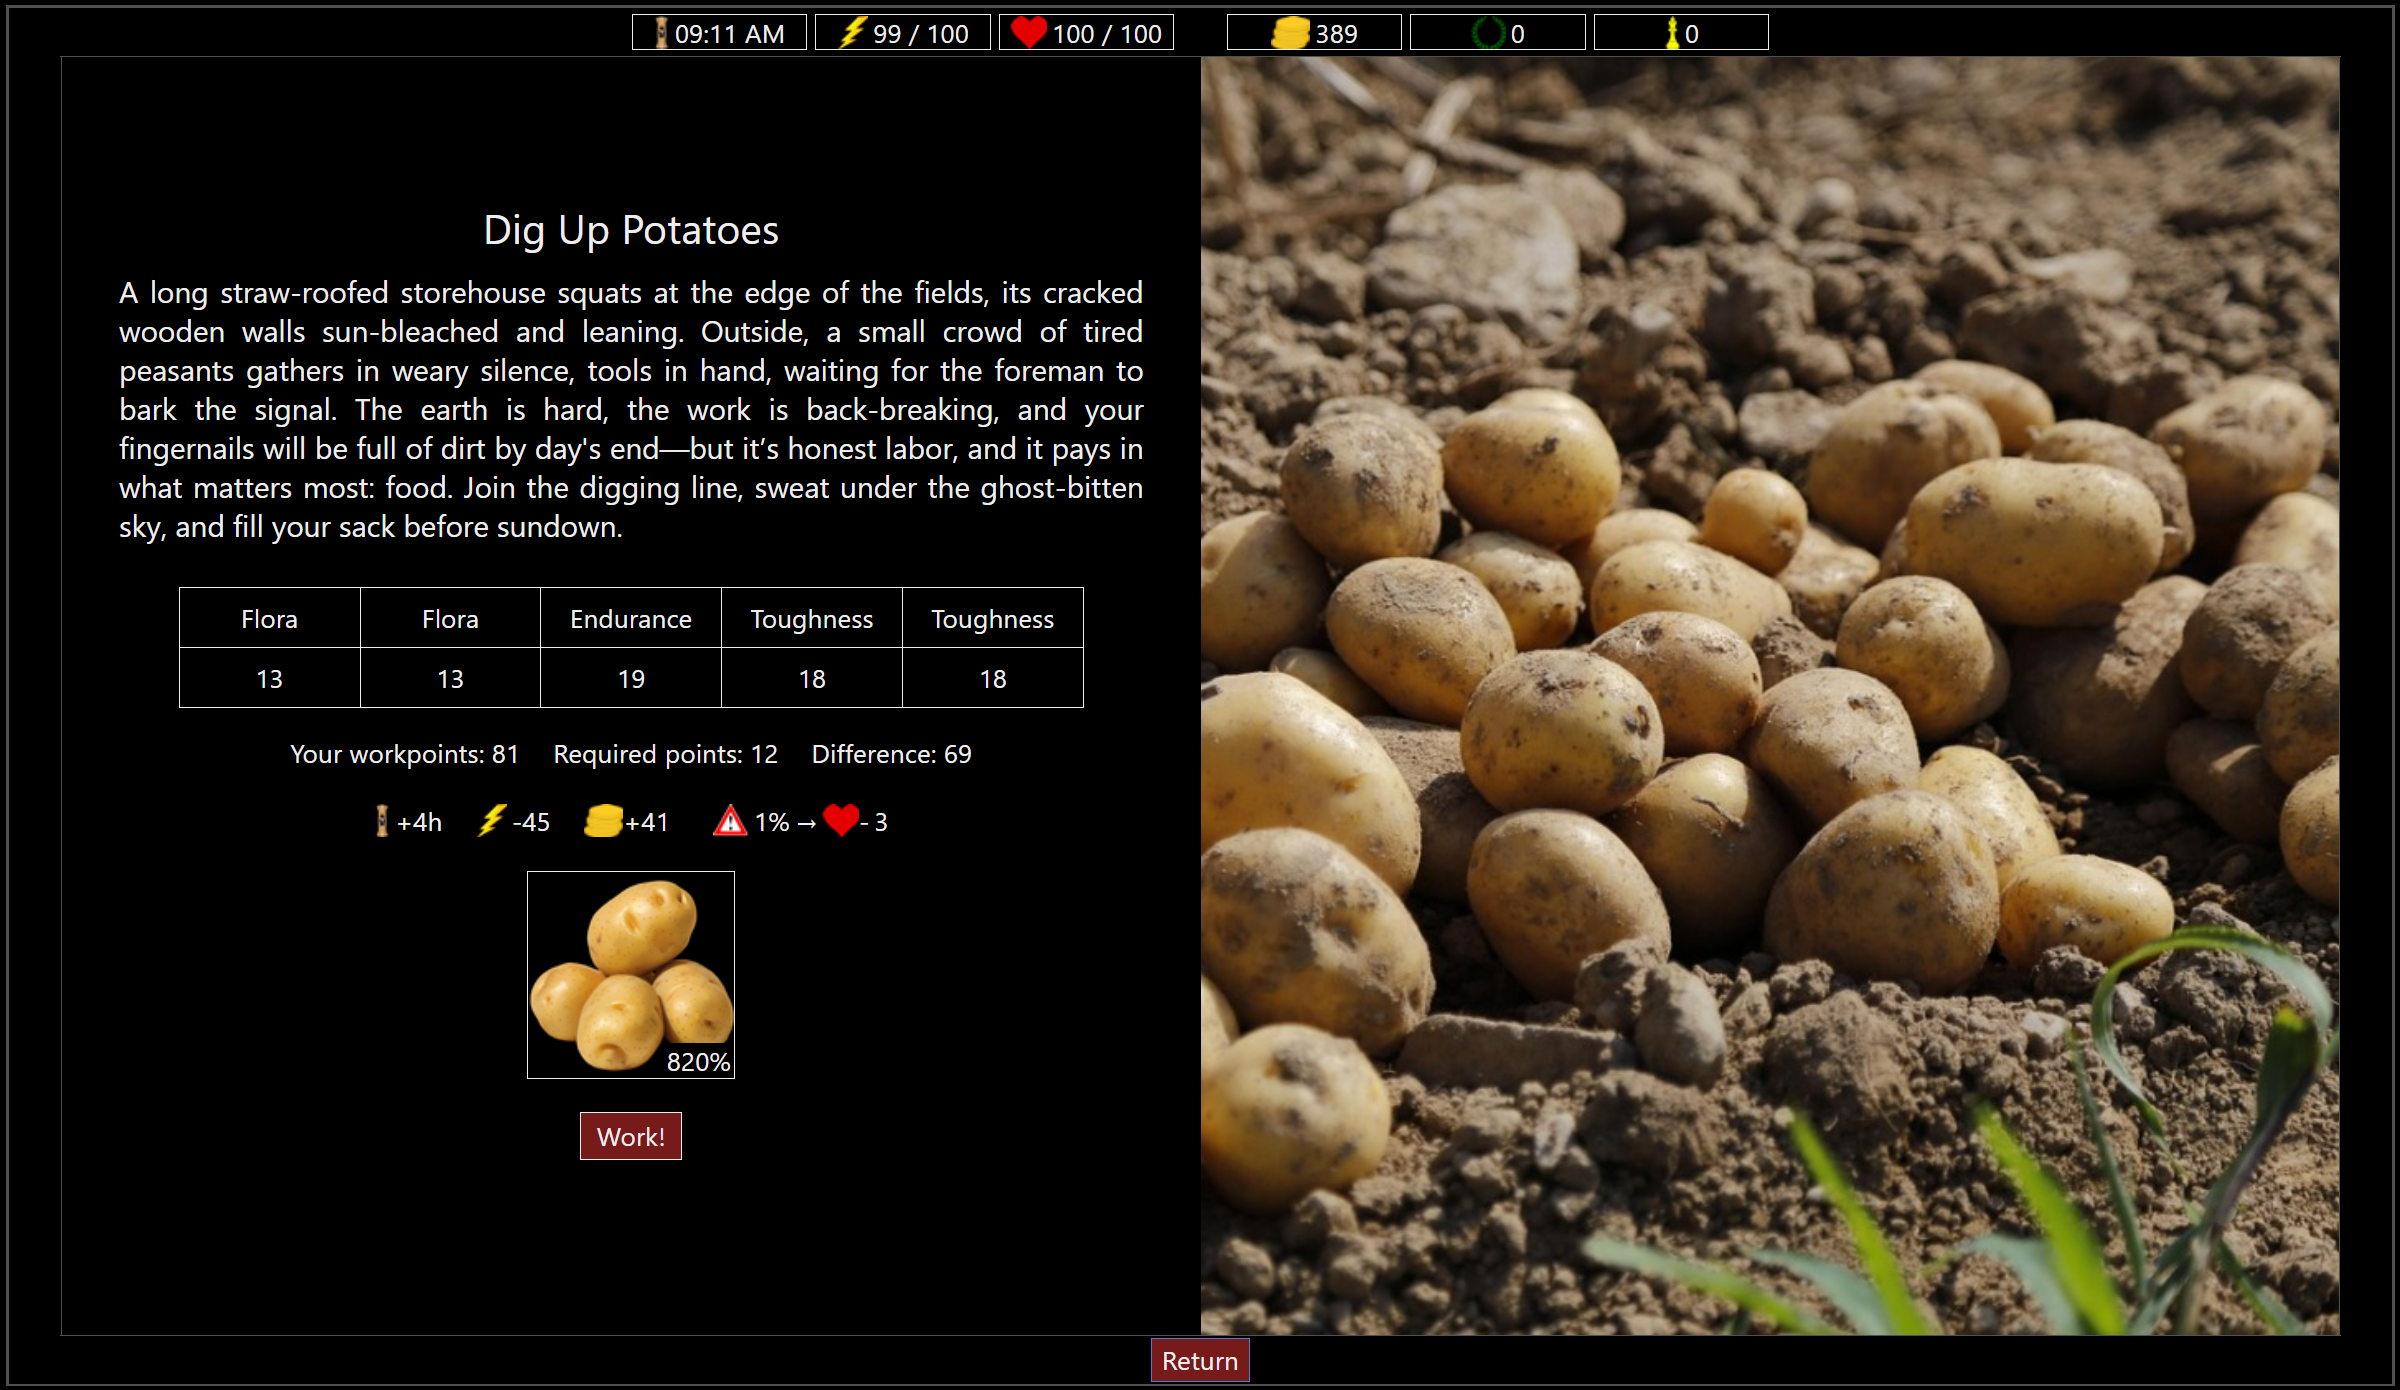
Task: Click the 1% risk chance text
Action: click(x=772, y=822)
